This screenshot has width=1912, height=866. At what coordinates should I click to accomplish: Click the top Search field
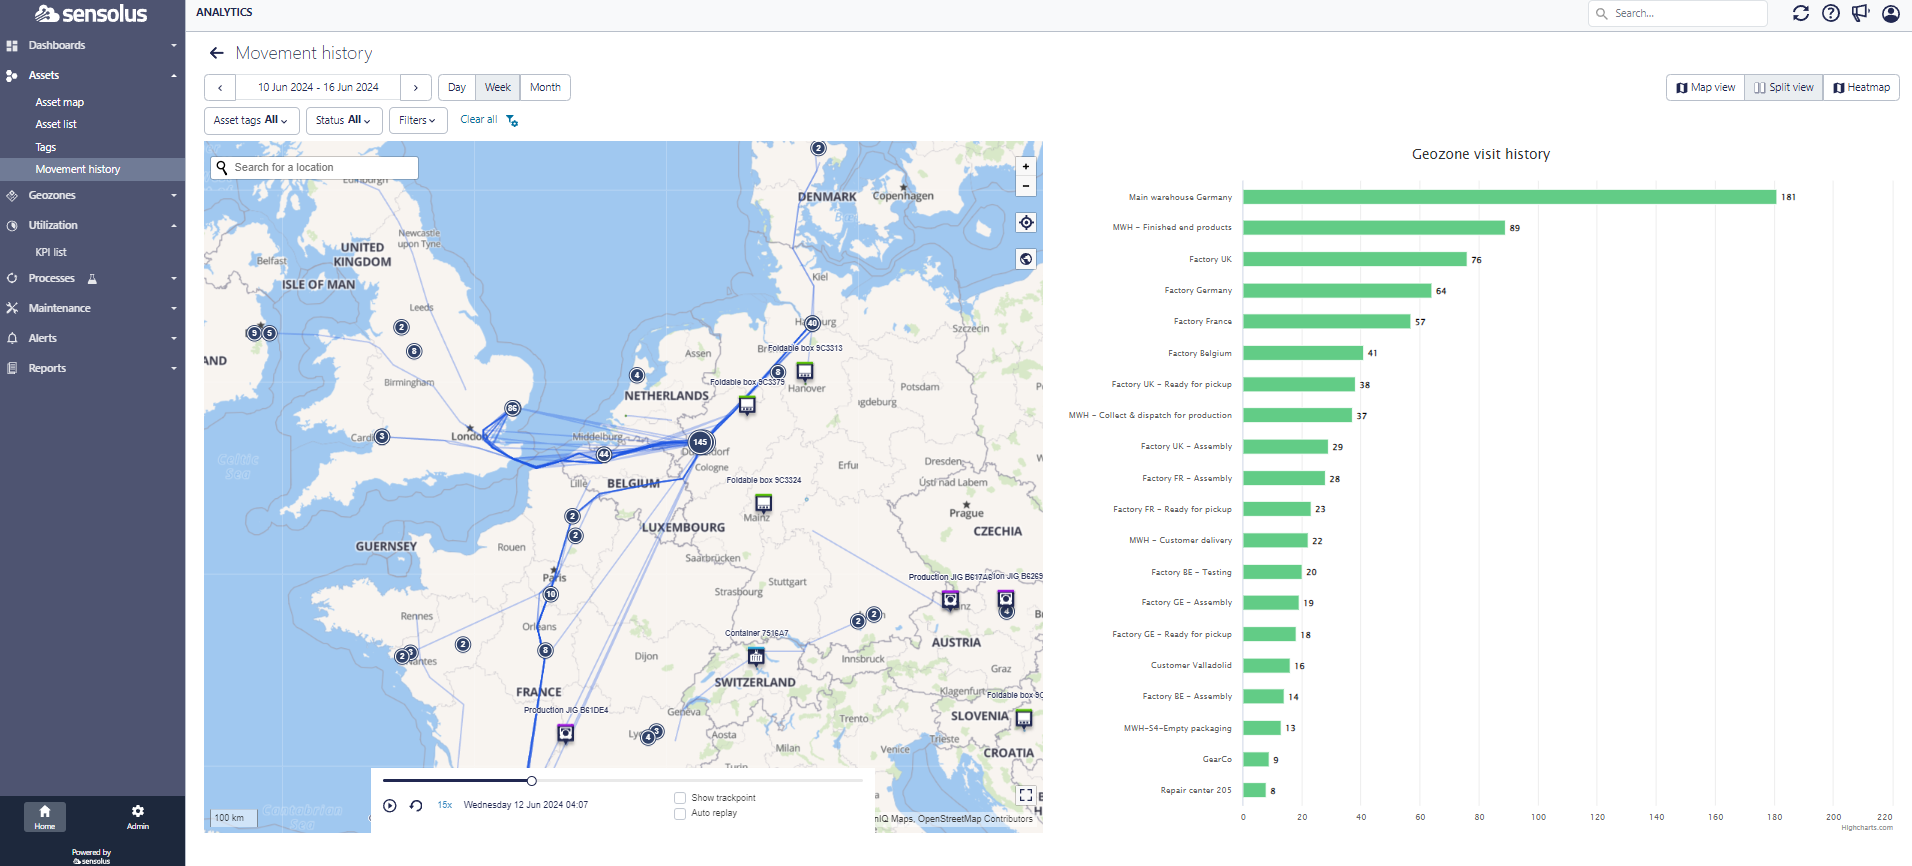tap(1678, 13)
